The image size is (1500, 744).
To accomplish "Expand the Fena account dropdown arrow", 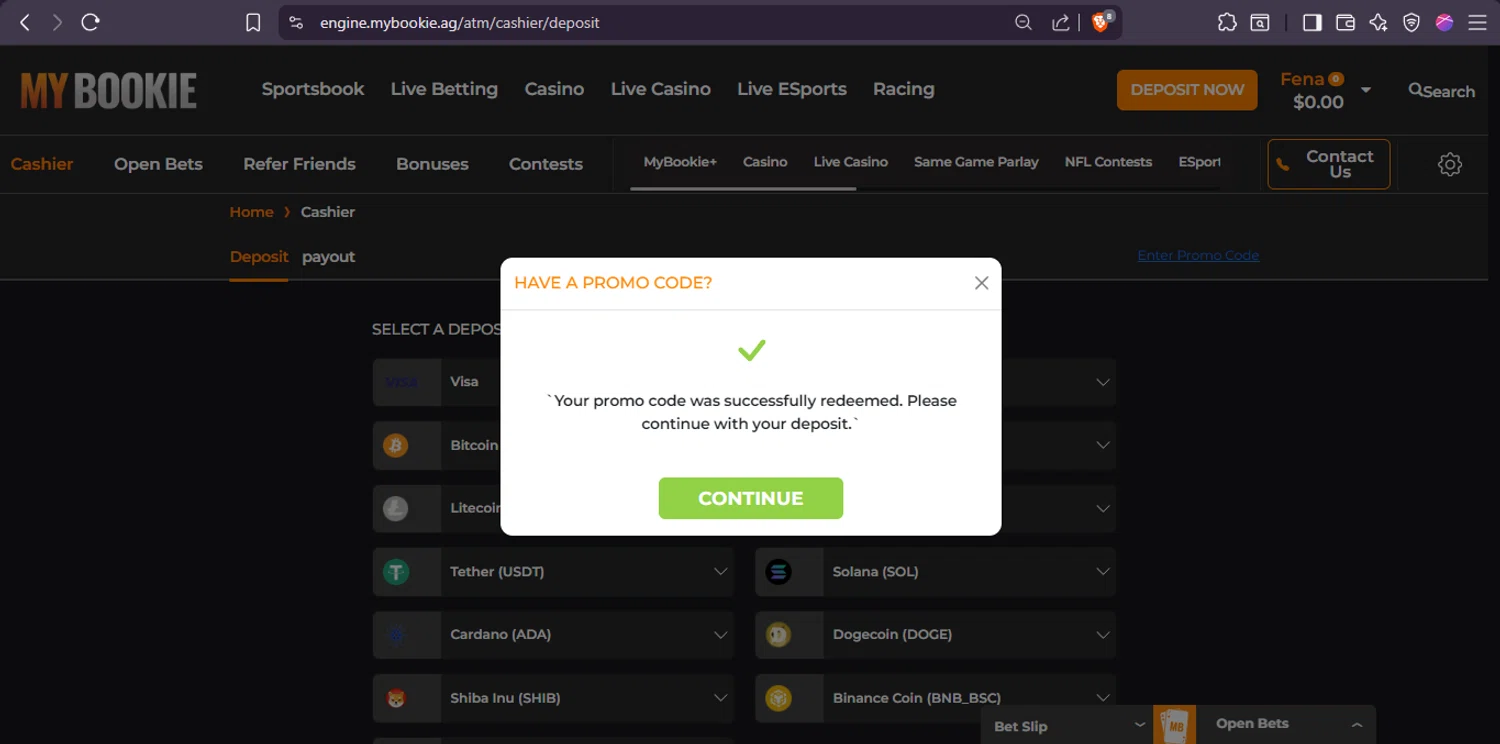I will [1366, 90].
